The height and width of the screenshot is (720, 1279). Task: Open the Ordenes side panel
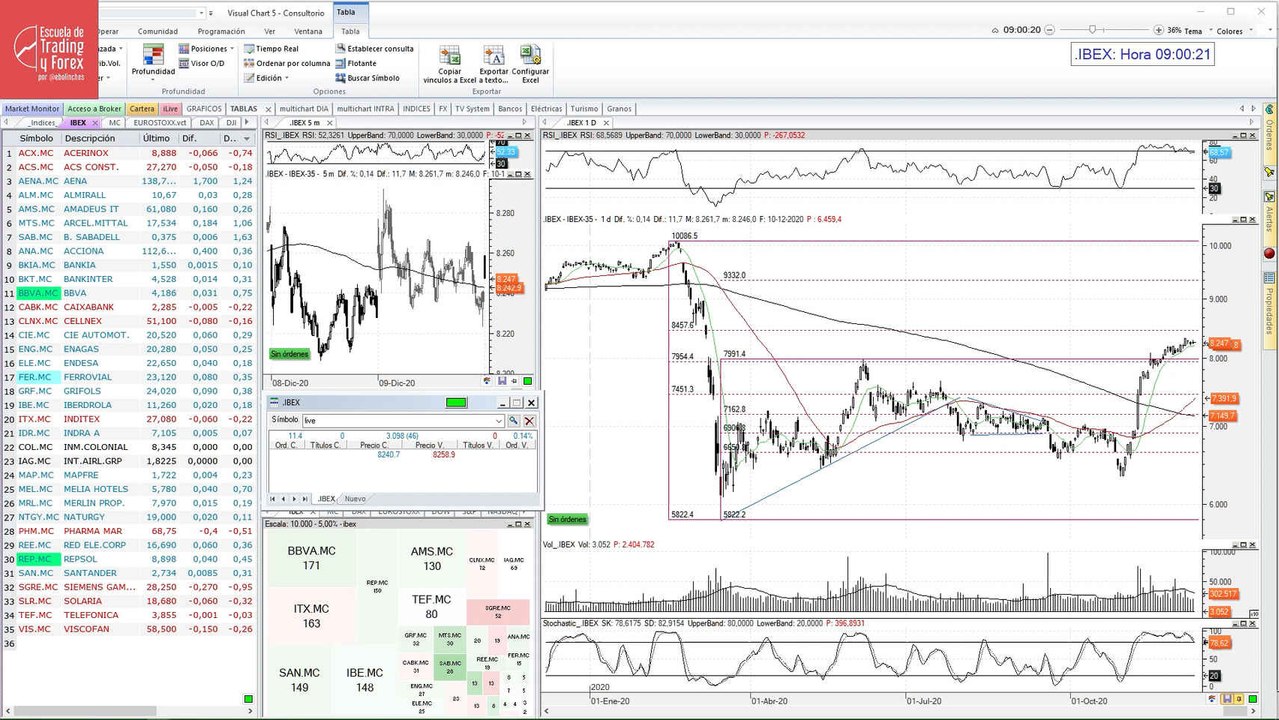point(1270,132)
